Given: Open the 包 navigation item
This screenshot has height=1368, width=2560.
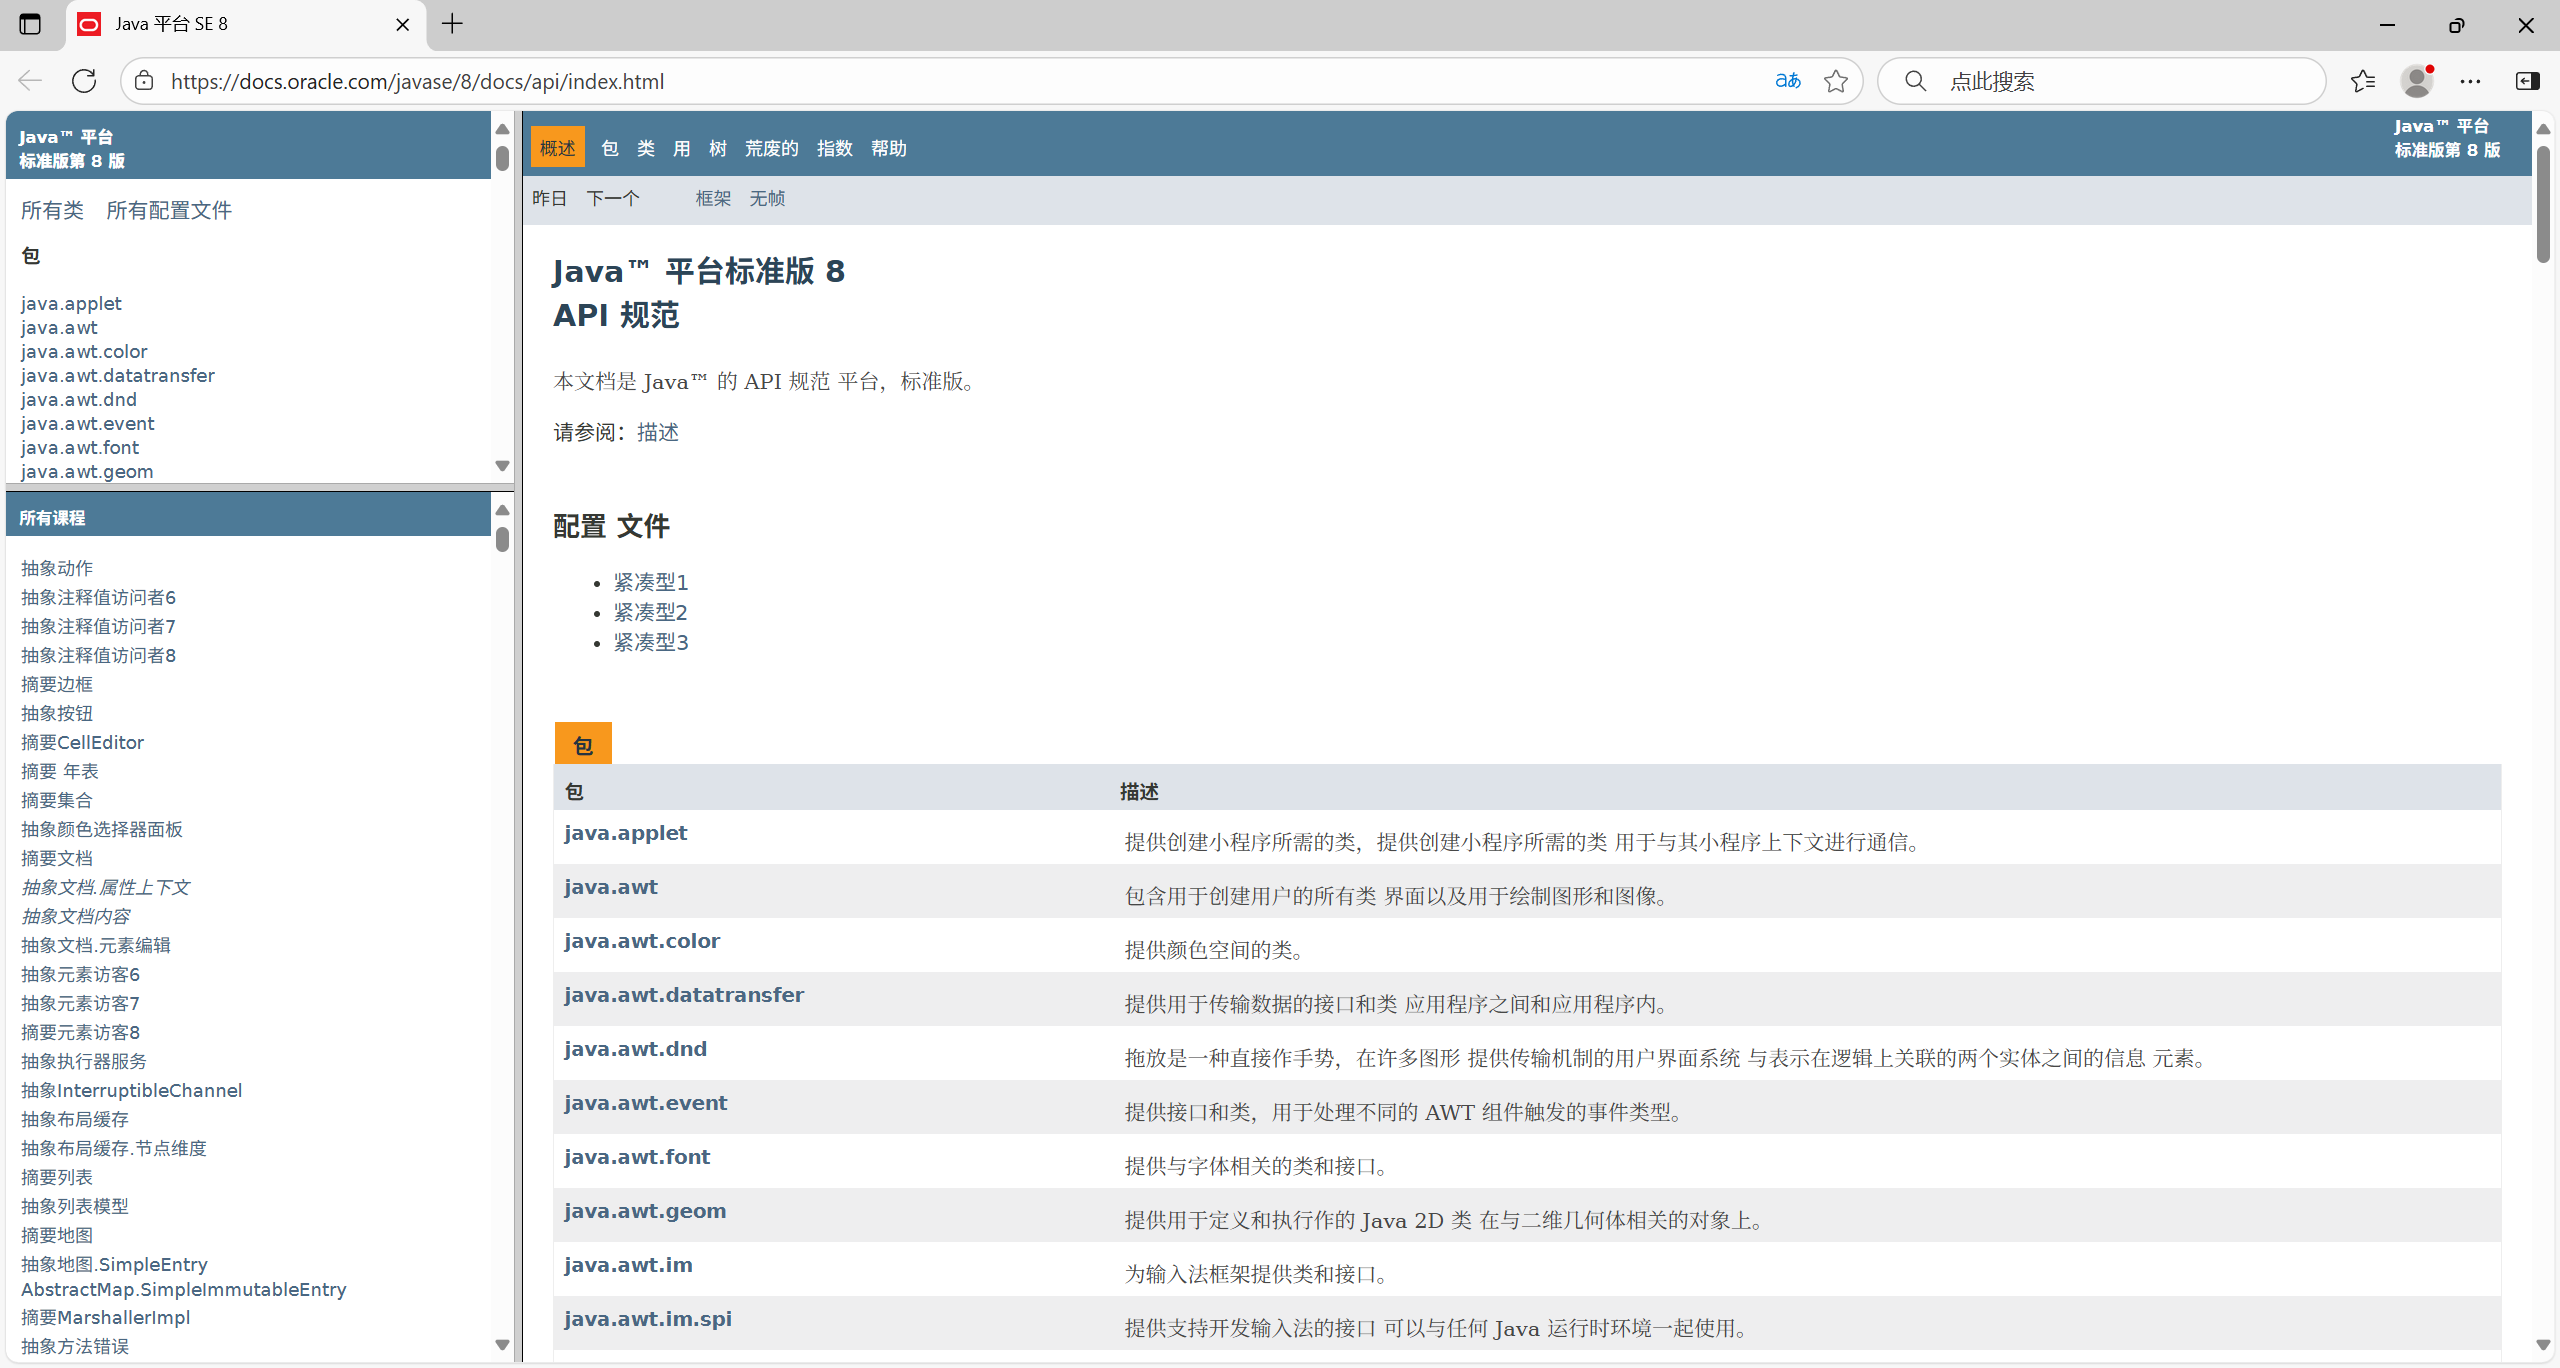Looking at the screenshot, I should click(610, 148).
